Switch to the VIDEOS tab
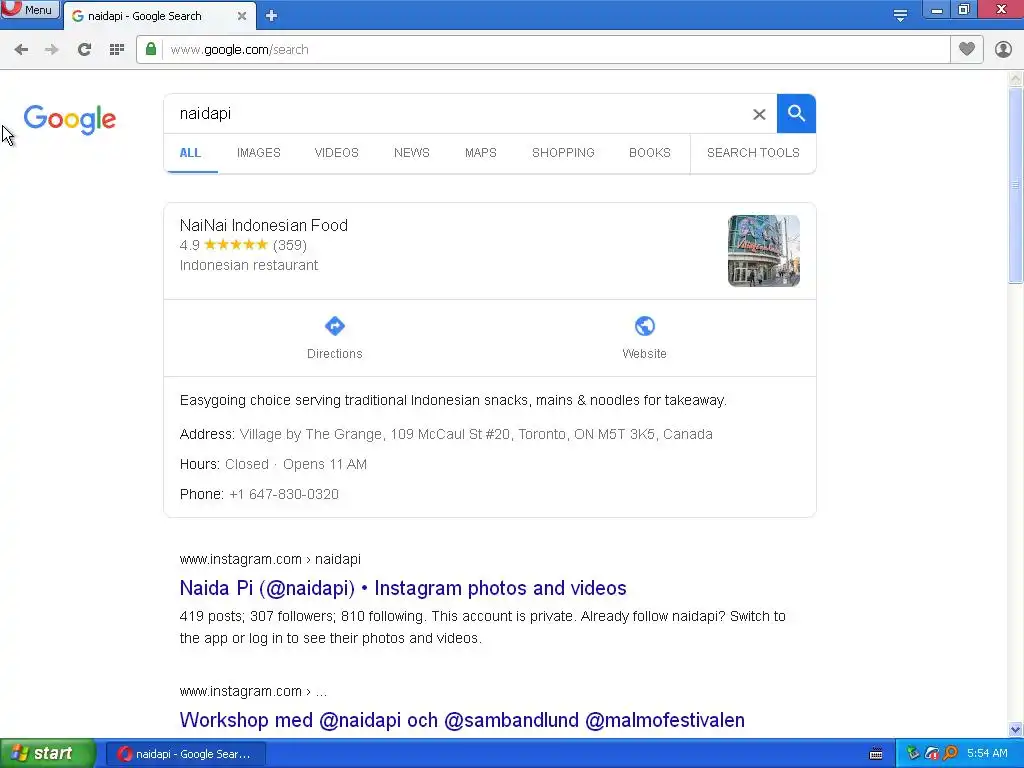 point(336,153)
